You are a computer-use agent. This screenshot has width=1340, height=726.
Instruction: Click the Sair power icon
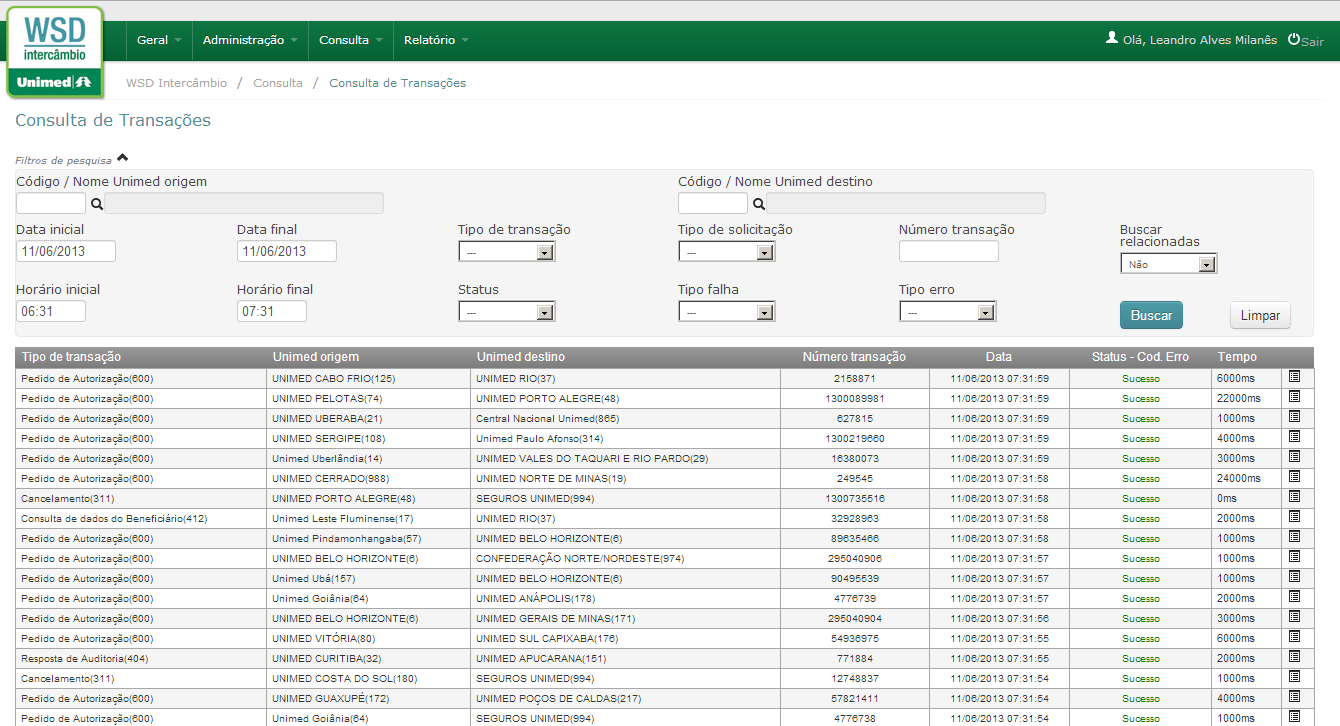pyautogui.click(x=1294, y=39)
